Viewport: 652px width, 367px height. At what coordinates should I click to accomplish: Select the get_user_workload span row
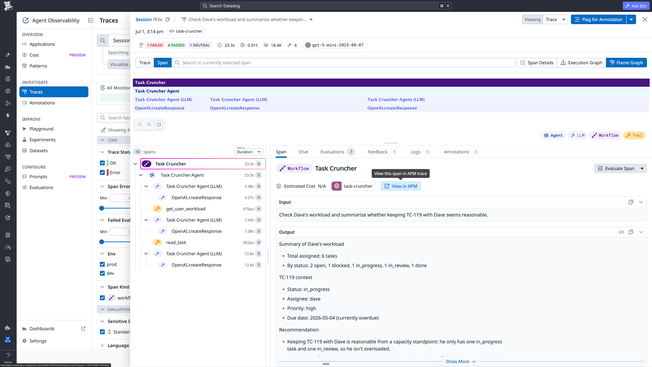(x=203, y=209)
